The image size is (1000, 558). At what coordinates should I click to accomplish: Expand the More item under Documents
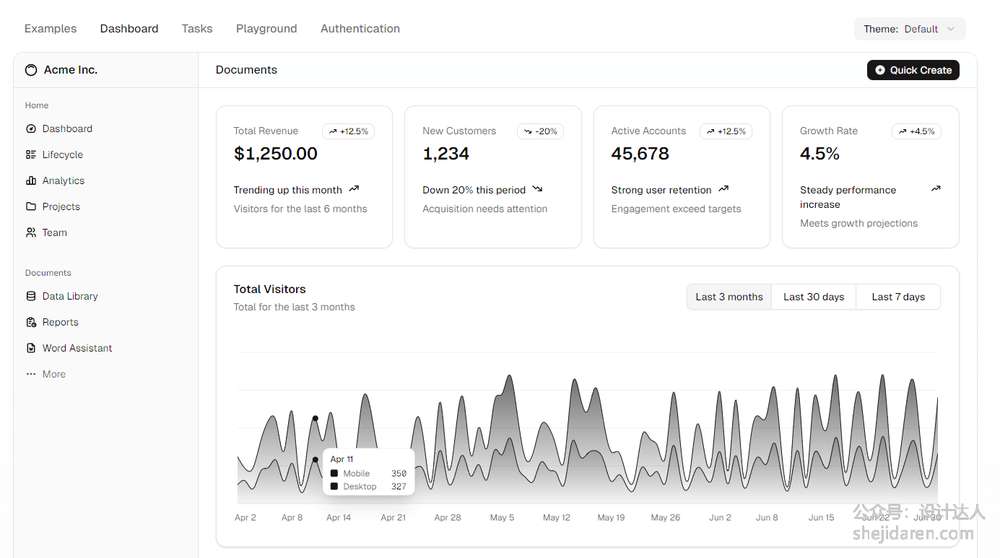[46, 375]
